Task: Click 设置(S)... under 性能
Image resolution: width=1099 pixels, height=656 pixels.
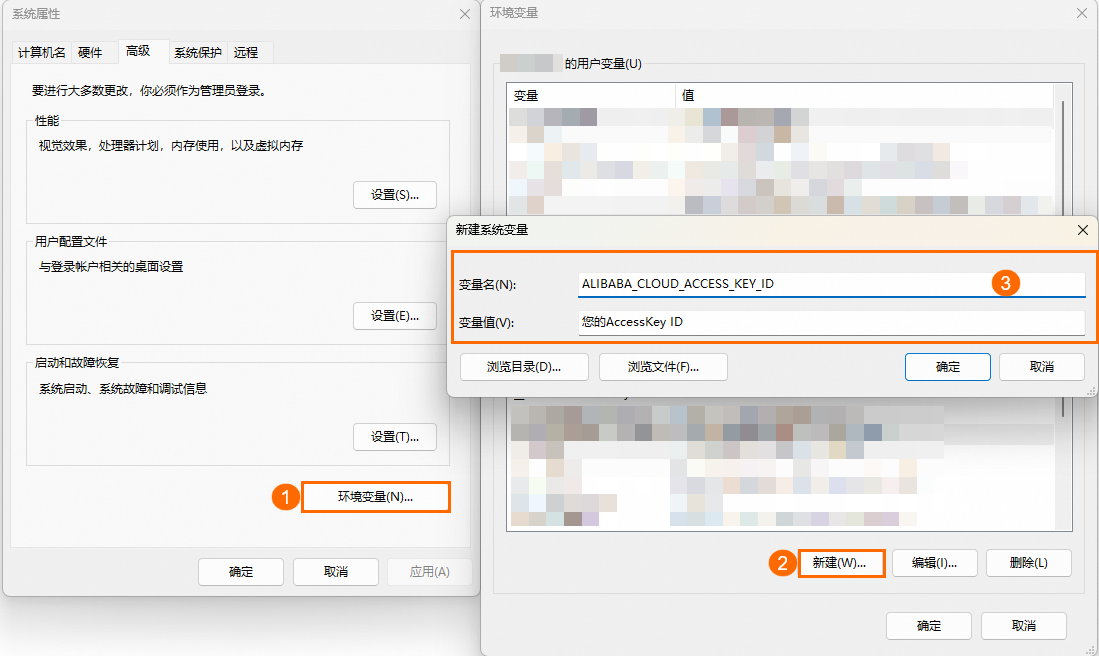Action: point(395,195)
